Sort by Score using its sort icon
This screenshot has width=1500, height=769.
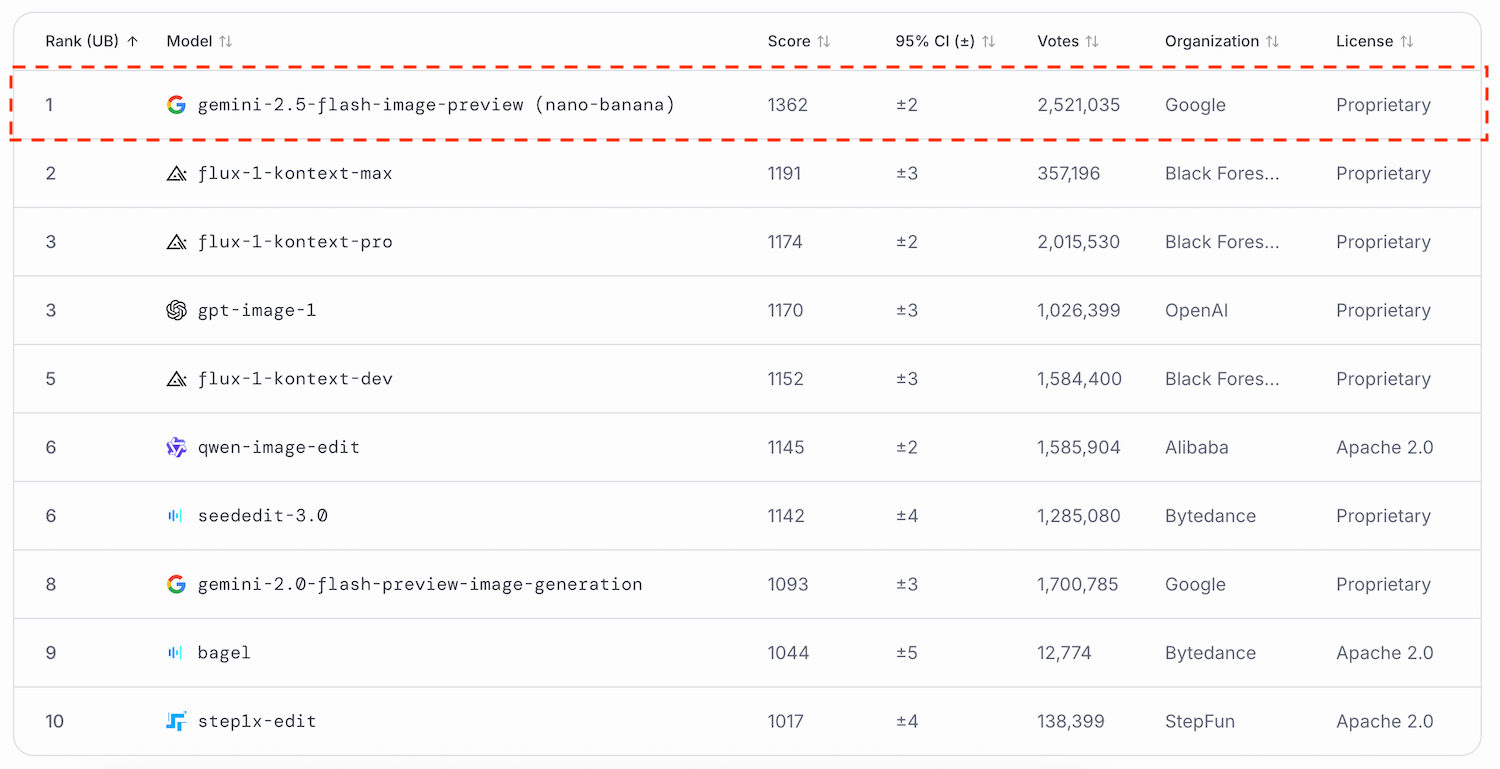pos(824,41)
